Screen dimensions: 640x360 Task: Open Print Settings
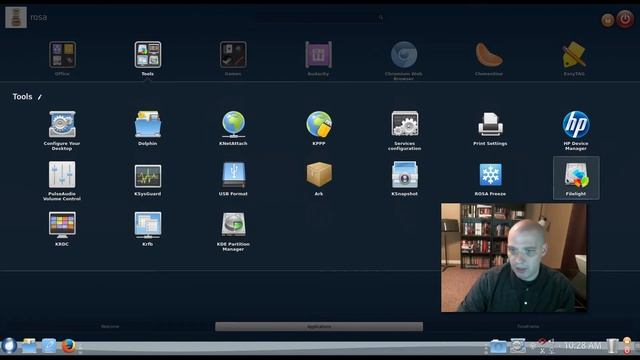[x=490, y=128]
